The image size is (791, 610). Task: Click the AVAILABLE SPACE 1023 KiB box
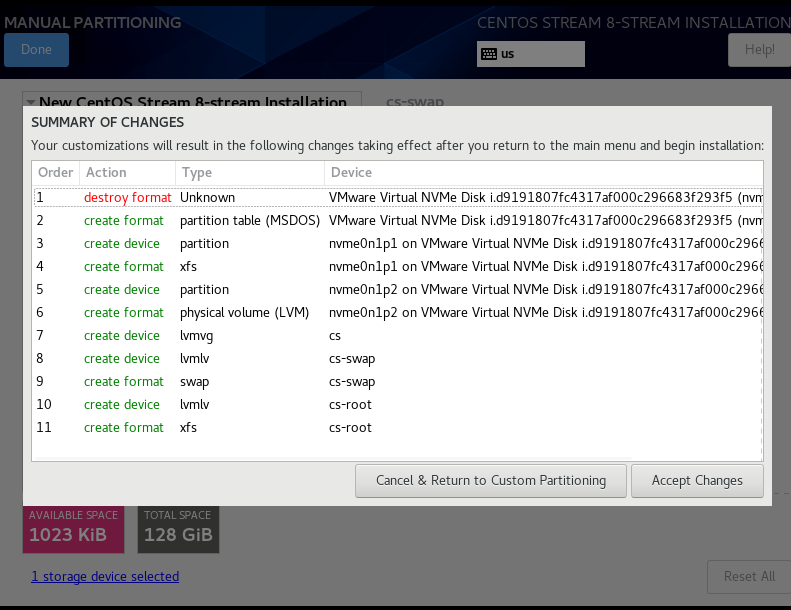click(74, 529)
